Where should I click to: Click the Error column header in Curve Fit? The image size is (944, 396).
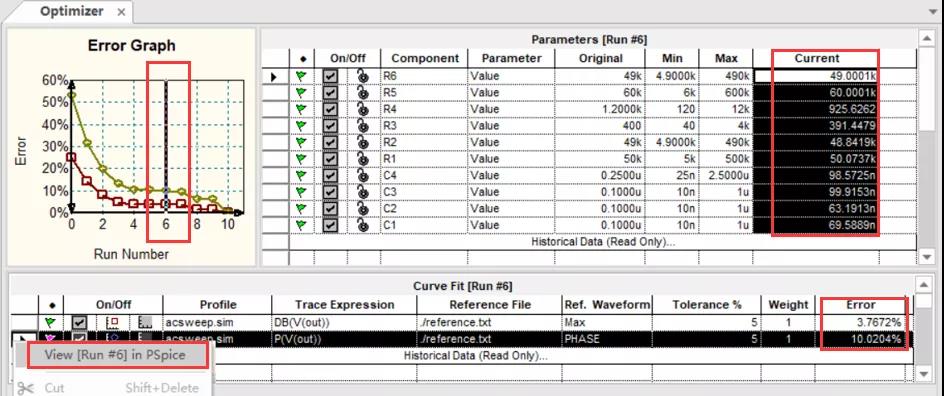point(860,305)
